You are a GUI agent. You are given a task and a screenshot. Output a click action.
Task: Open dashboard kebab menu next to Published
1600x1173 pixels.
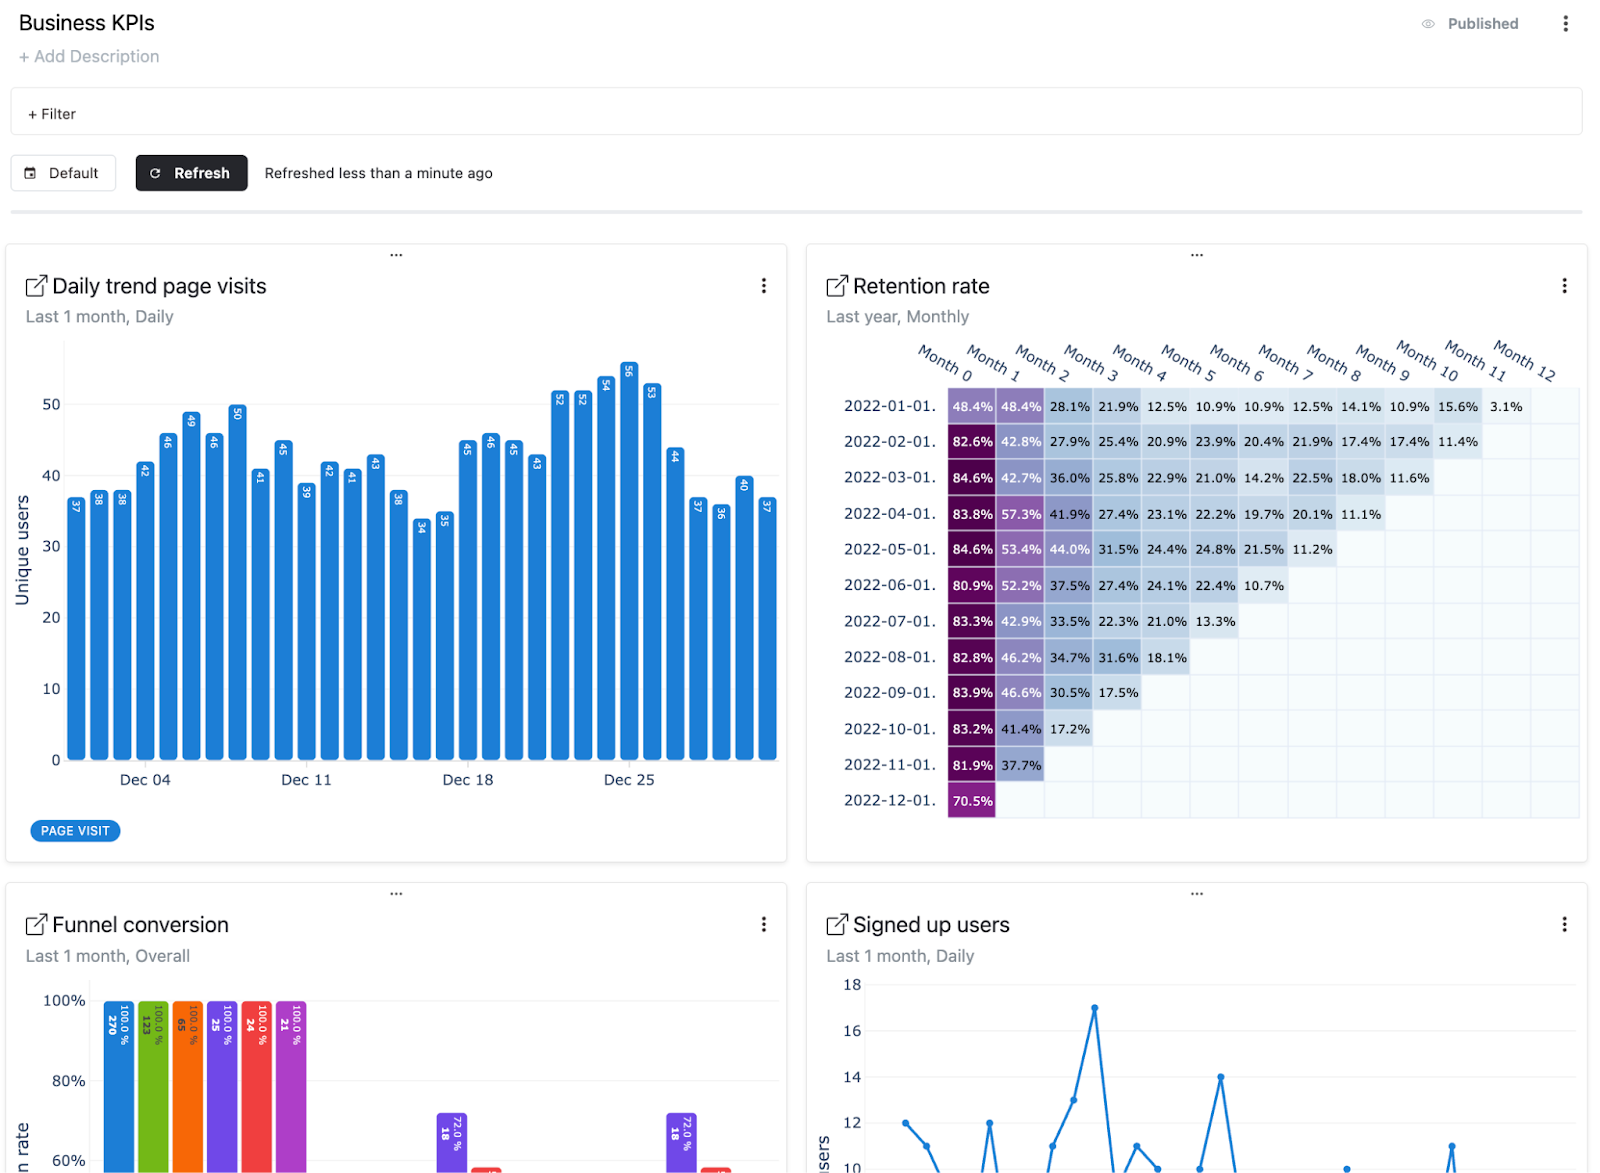[x=1565, y=24]
